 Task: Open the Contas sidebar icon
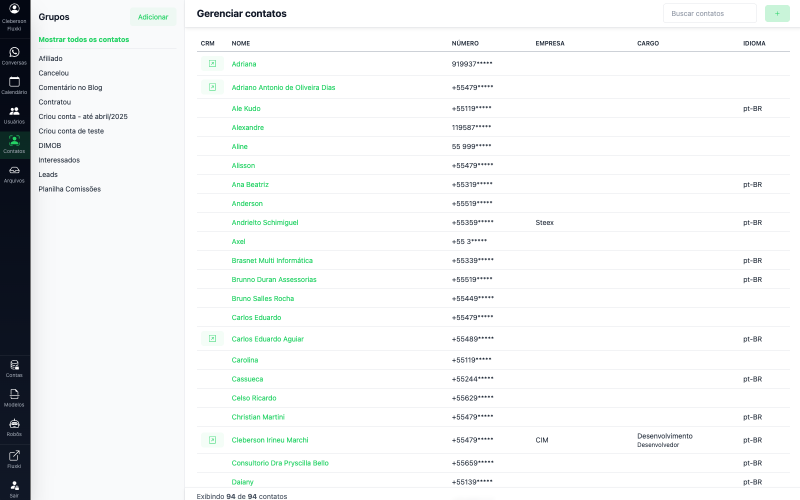click(14, 367)
